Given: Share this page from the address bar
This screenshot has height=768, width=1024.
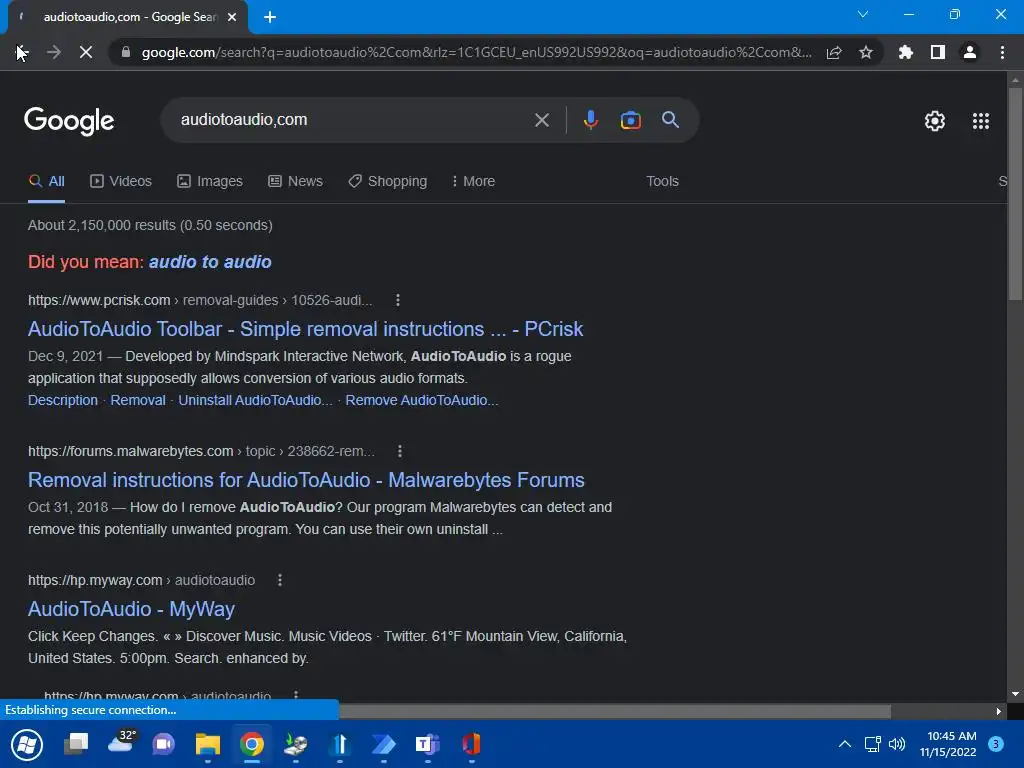Looking at the screenshot, I should 834,52.
